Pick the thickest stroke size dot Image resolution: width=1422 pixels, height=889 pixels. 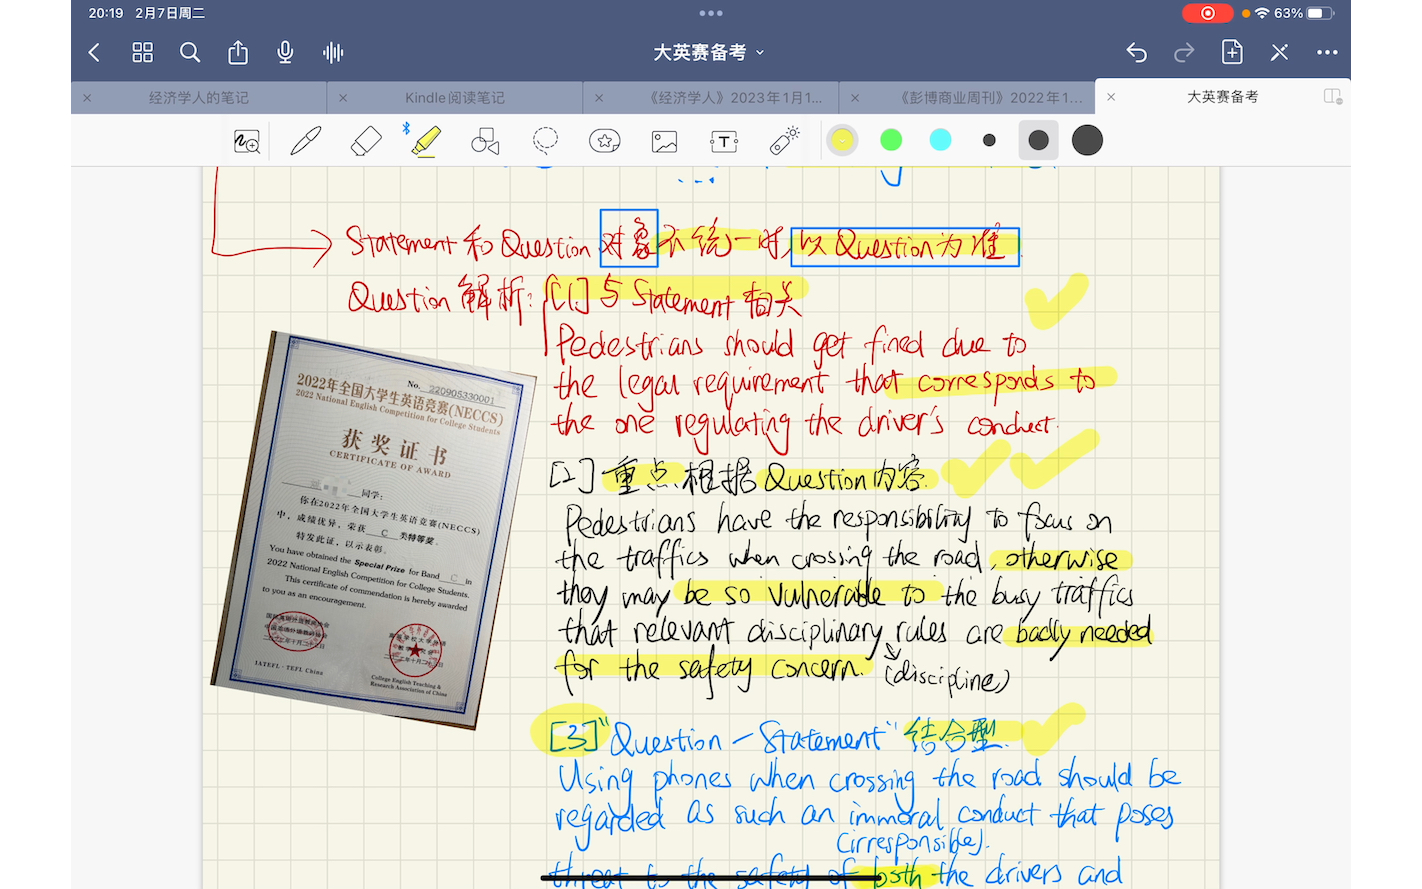[x=1087, y=140]
